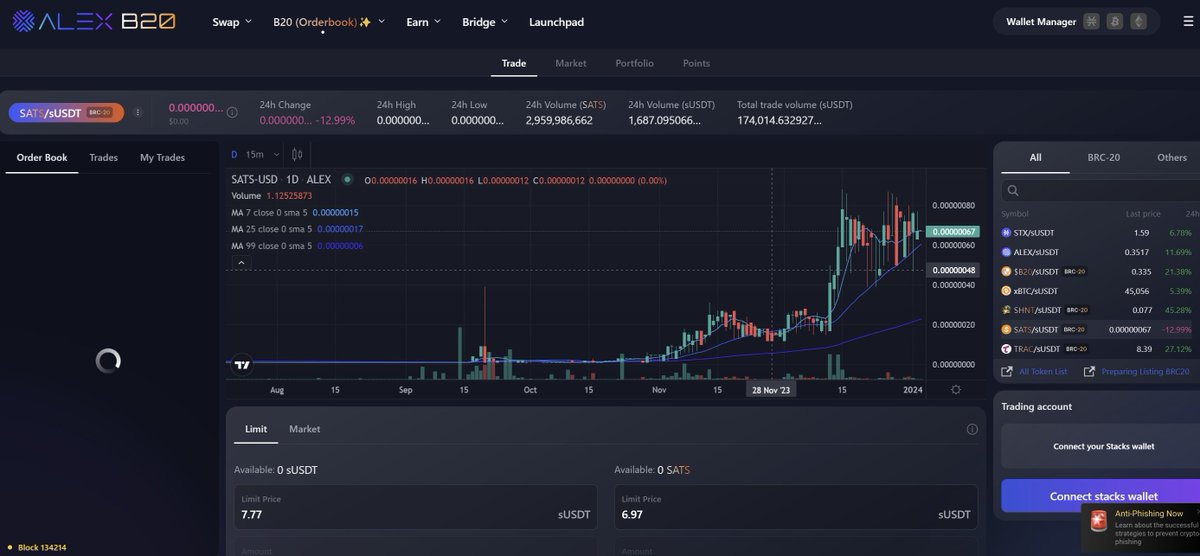Sort by Last price column header
Viewport: 1200px width, 556px height.
pyautogui.click(x=1142, y=213)
